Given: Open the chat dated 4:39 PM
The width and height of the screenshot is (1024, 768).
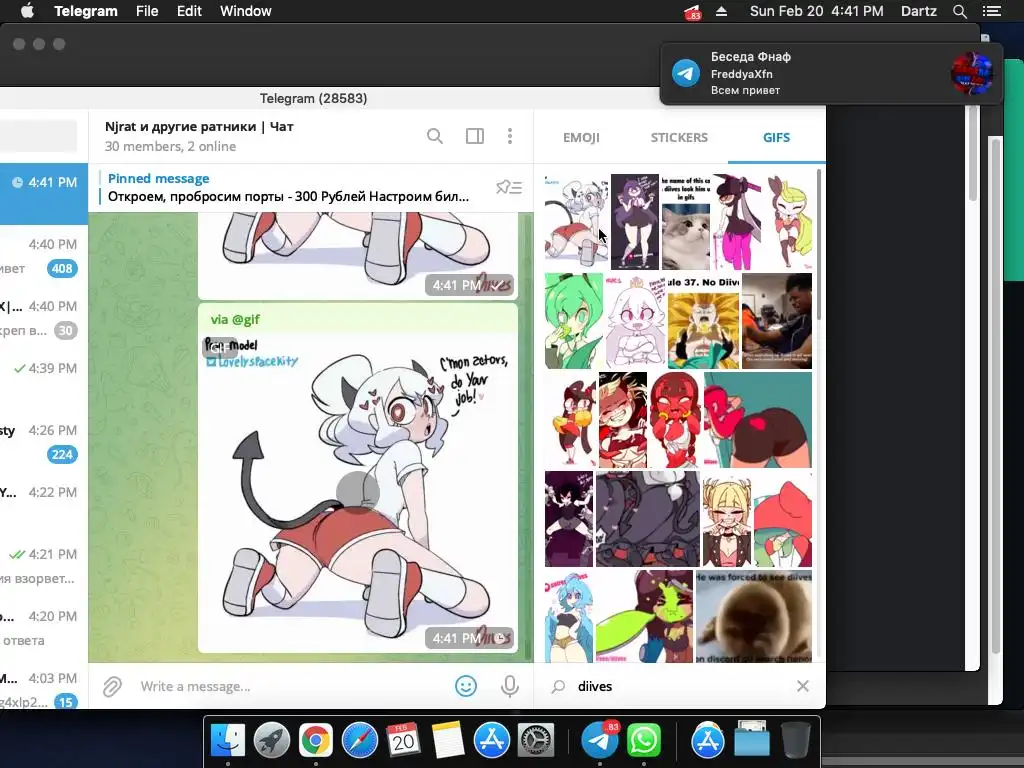Looking at the screenshot, I should point(44,380).
